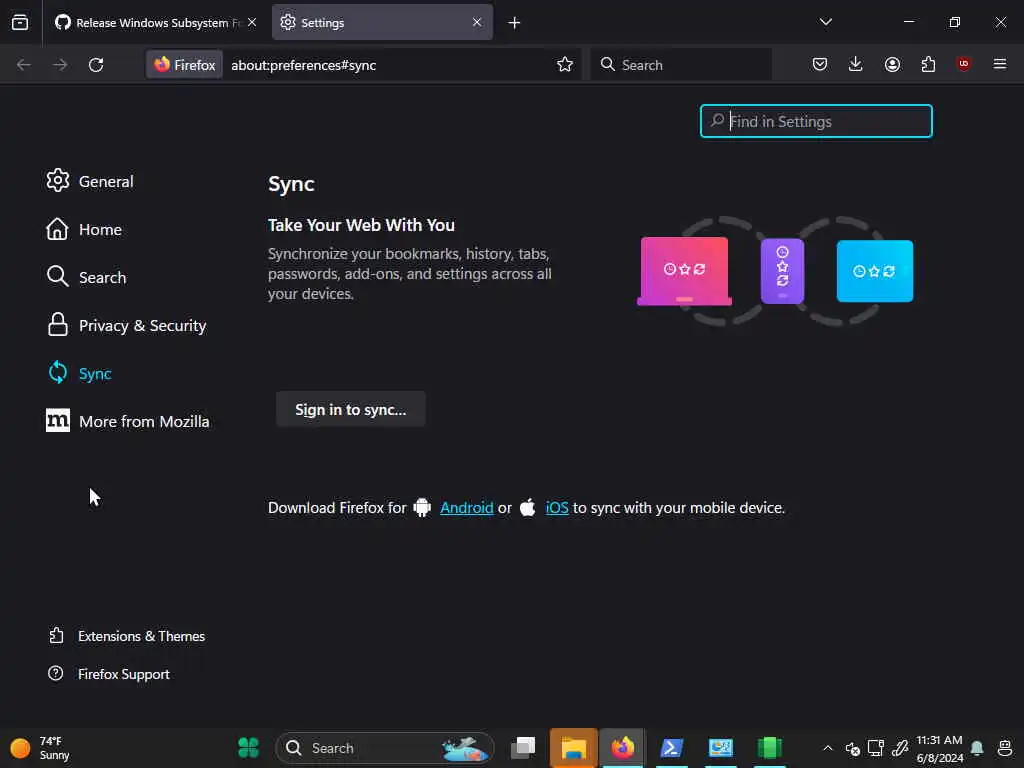Open the Firefox account menu
This screenshot has width=1024, height=768.
[x=892, y=64]
